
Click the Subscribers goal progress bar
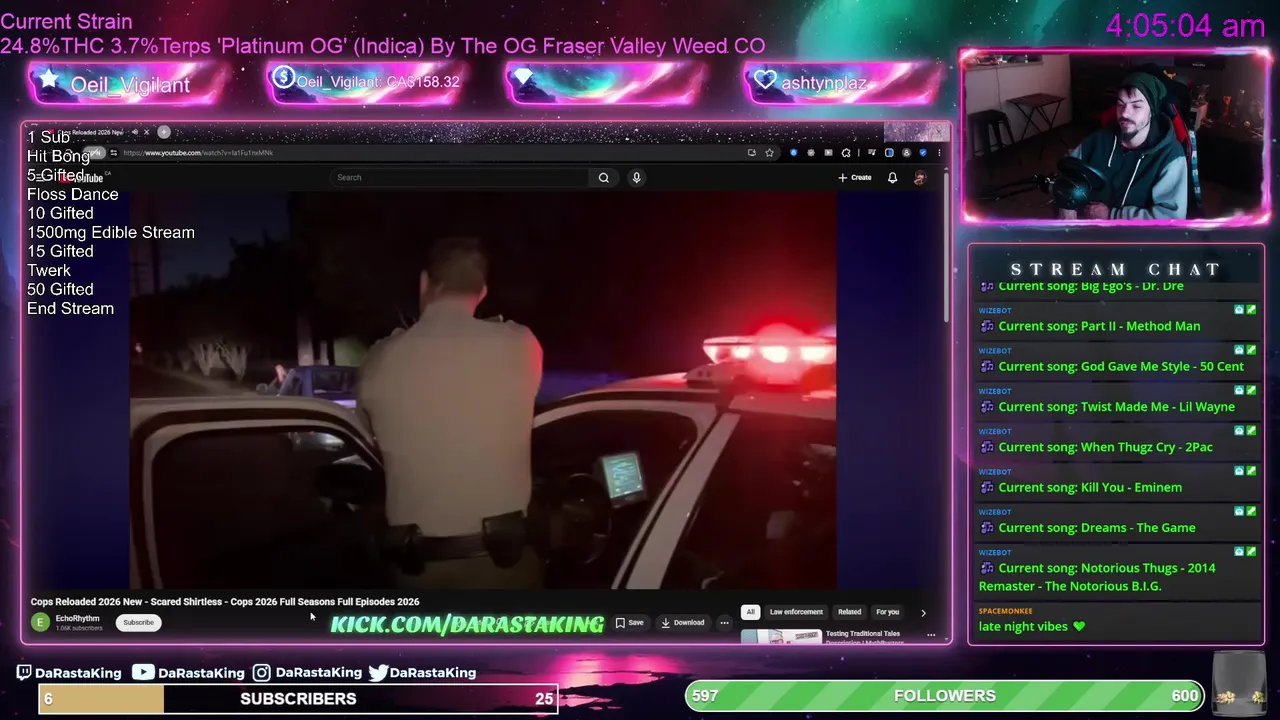coord(298,699)
